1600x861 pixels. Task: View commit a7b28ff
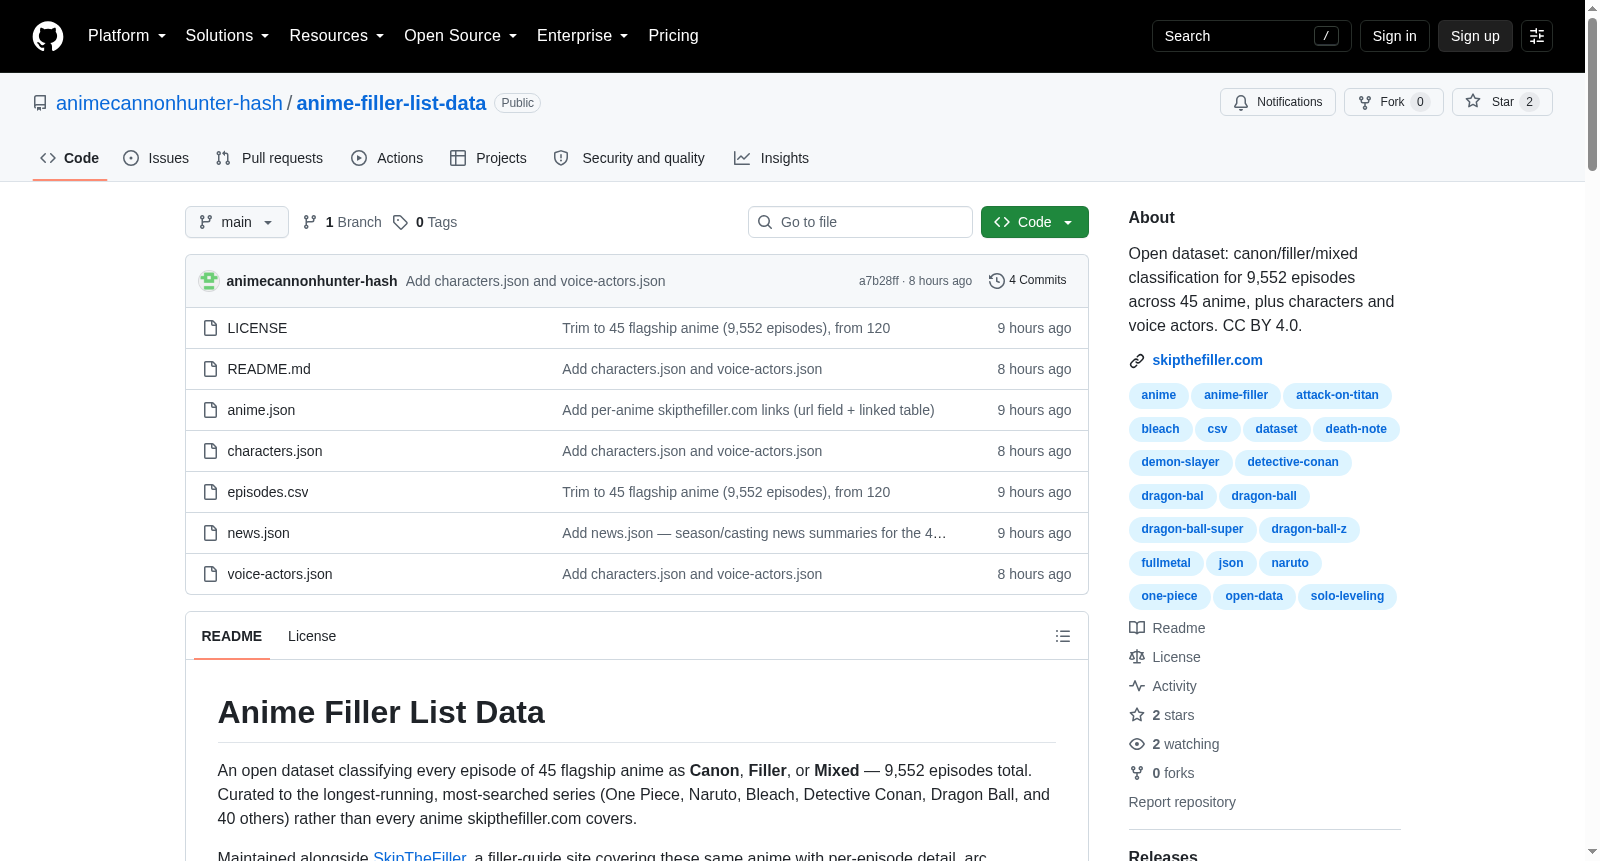[878, 281]
